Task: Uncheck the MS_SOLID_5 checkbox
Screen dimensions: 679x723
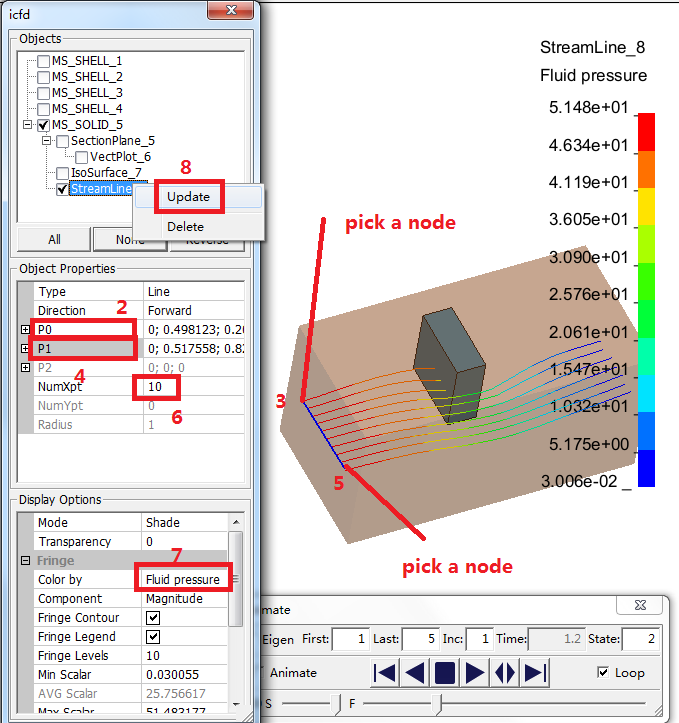Action: tap(43, 125)
